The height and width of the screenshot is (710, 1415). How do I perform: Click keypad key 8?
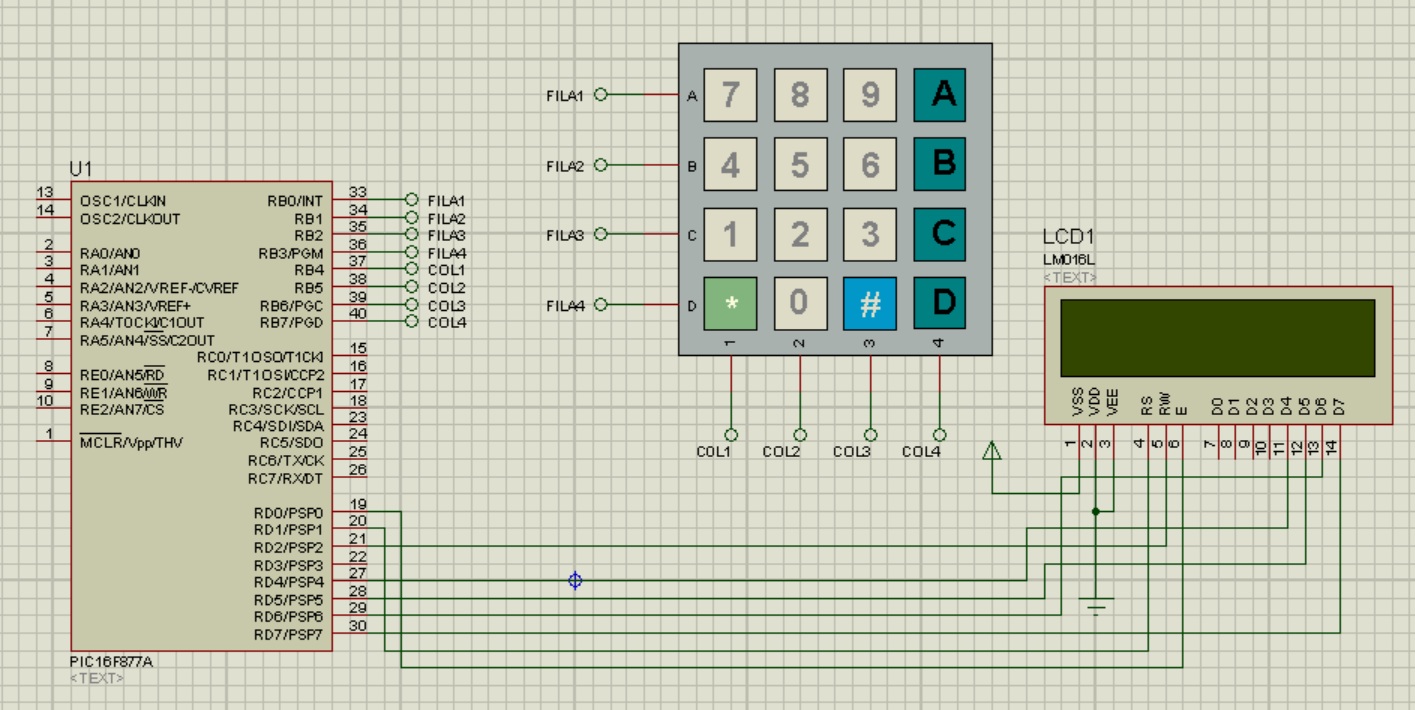pyautogui.click(x=800, y=95)
